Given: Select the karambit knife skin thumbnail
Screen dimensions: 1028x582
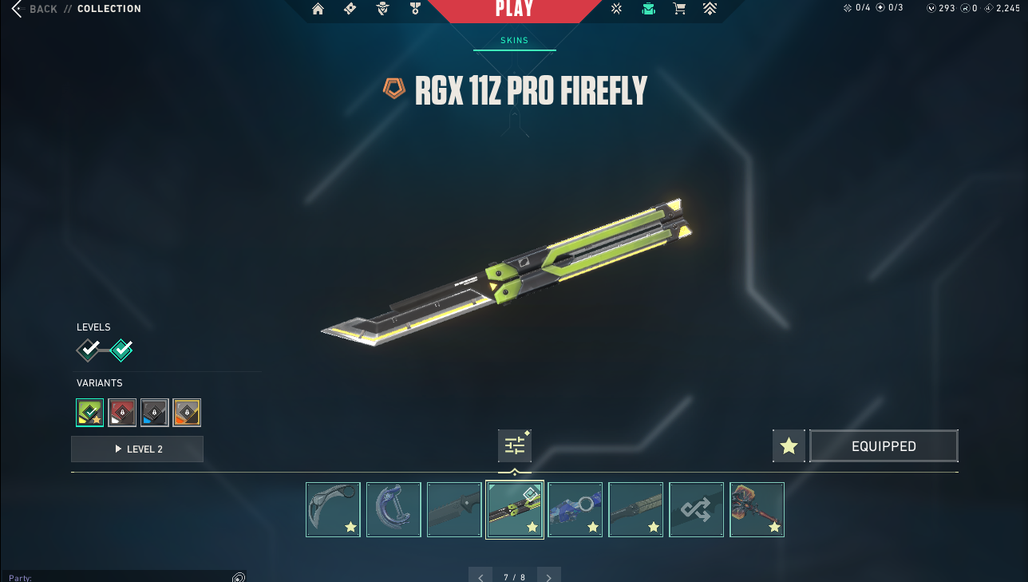Looking at the screenshot, I should (333, 510).
